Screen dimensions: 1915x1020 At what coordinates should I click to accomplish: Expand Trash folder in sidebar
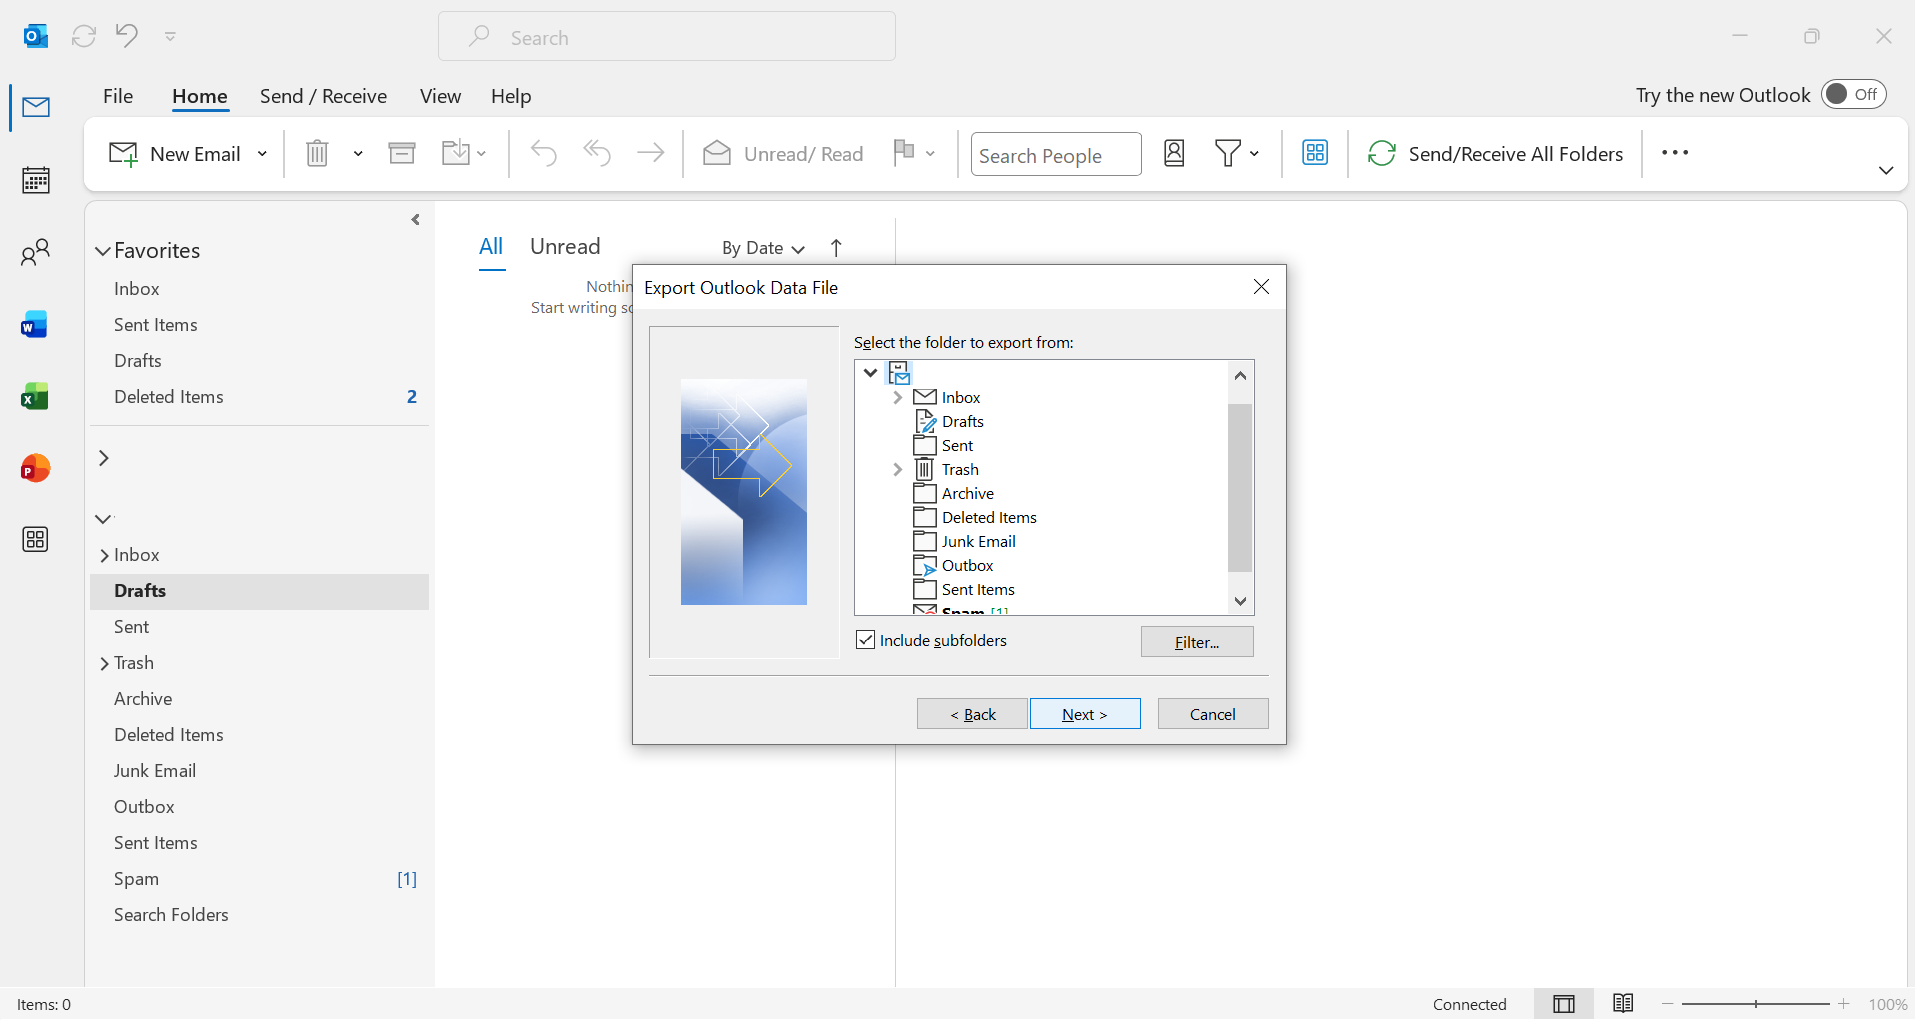(104, 664)
